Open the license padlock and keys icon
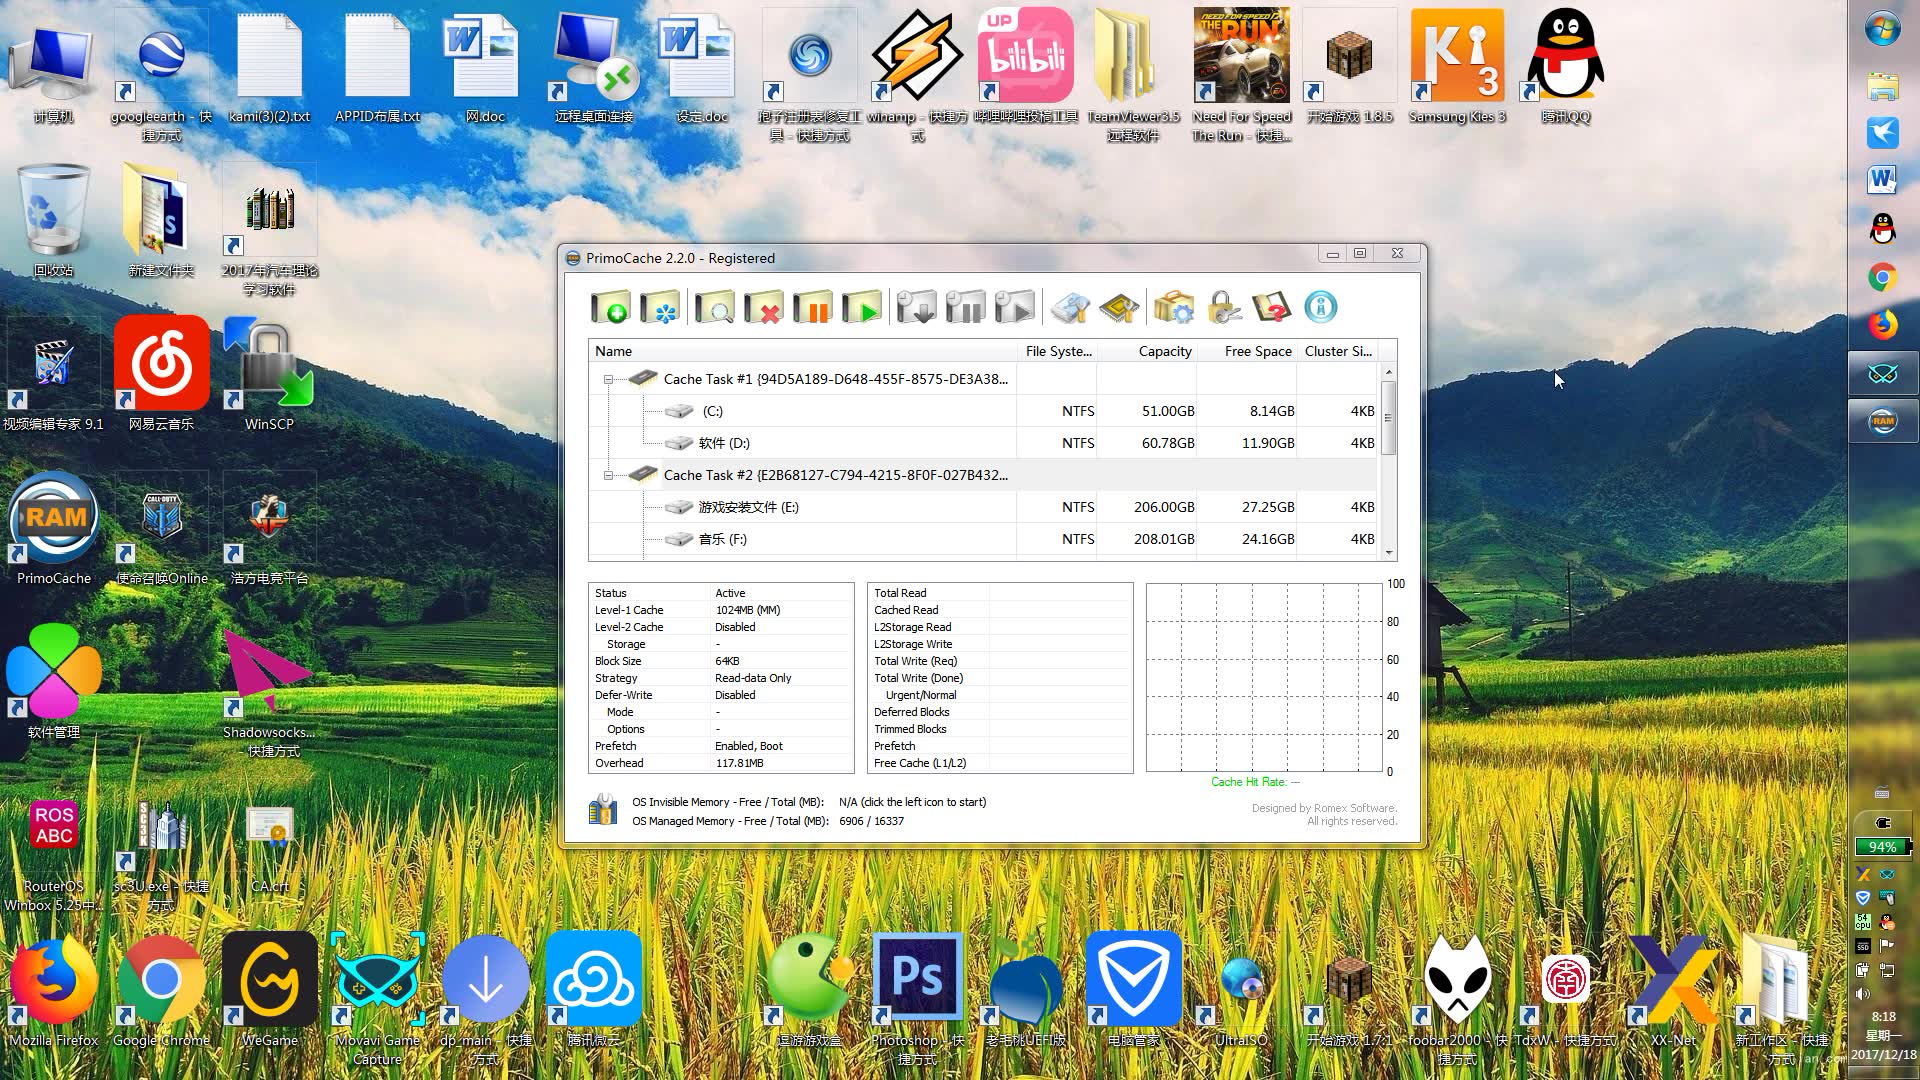This screenshot has height=1080, width=1920. point(1223,308)
